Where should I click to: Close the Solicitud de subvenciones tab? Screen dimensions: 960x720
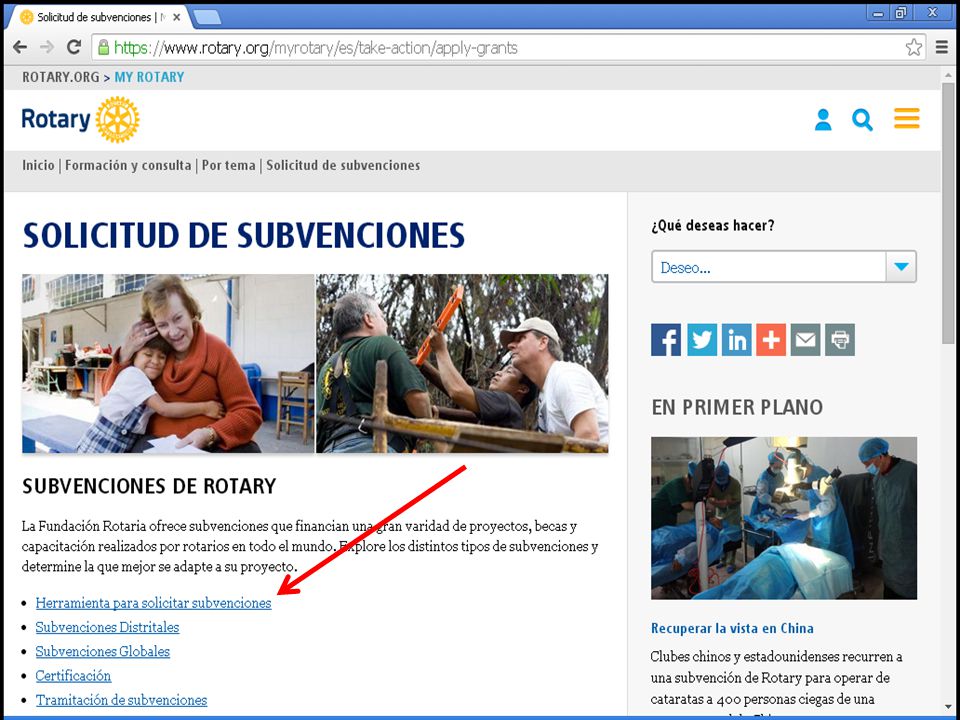[x=176, y=17]
